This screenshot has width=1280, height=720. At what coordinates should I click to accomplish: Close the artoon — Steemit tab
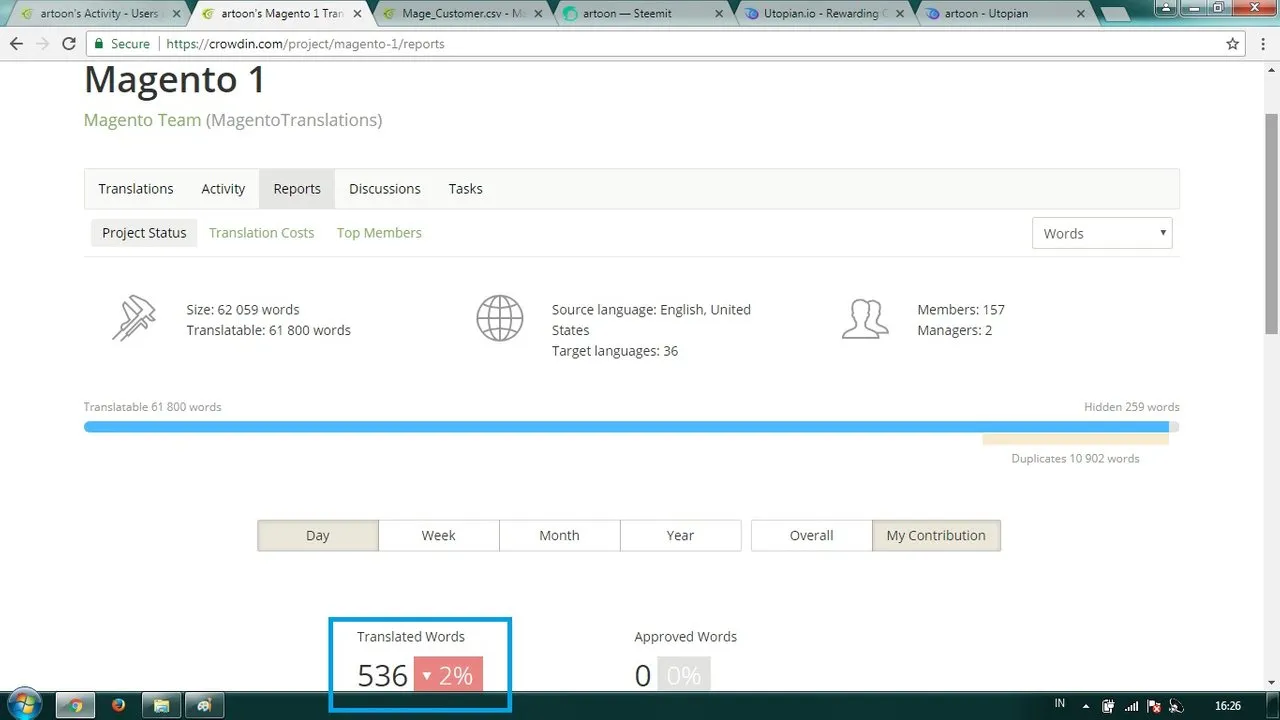click(718, 14)
